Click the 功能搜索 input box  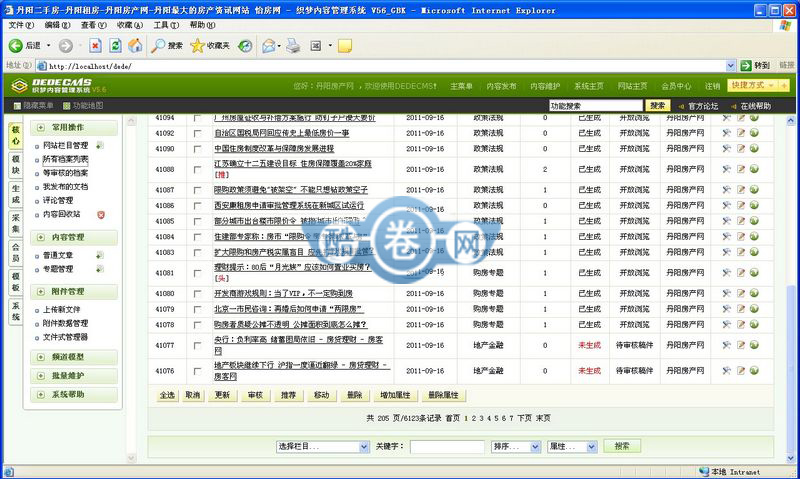pos(596,106)
